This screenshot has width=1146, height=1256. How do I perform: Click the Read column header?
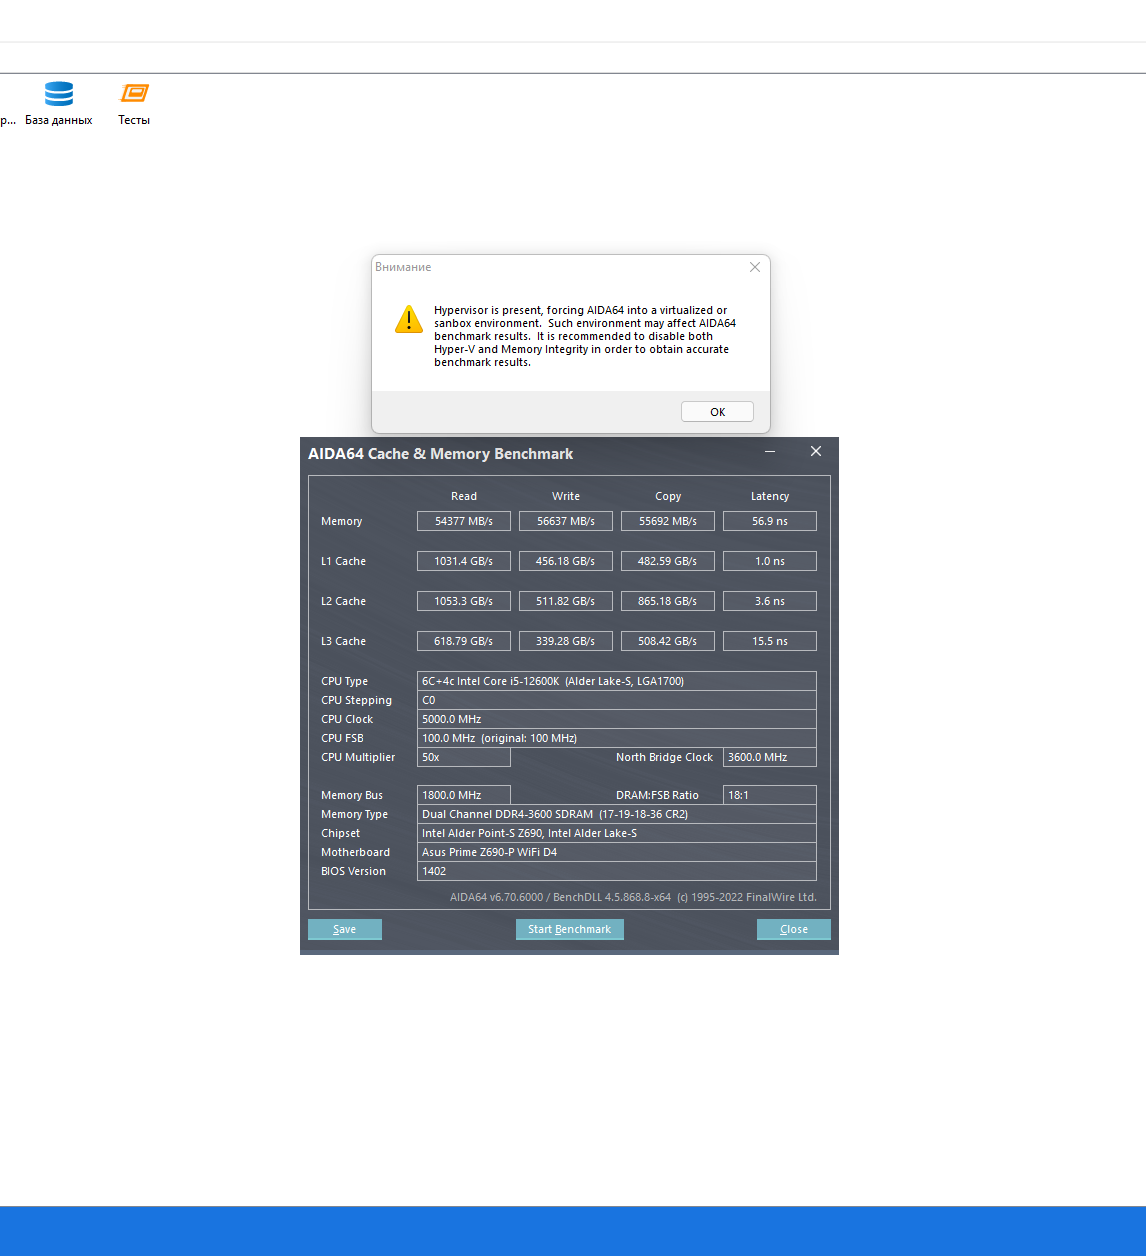tap(464, 496)
